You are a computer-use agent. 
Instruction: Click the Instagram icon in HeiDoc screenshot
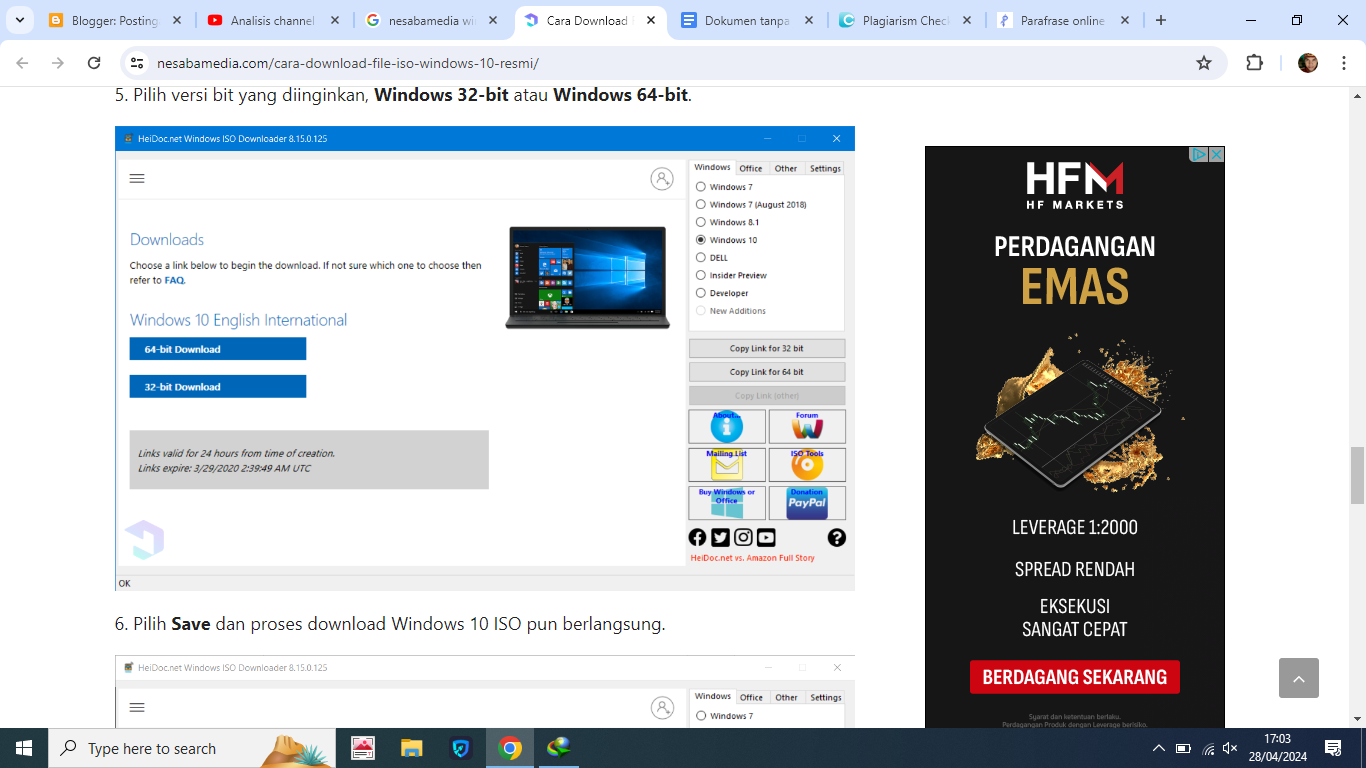(x=743, y=537)
